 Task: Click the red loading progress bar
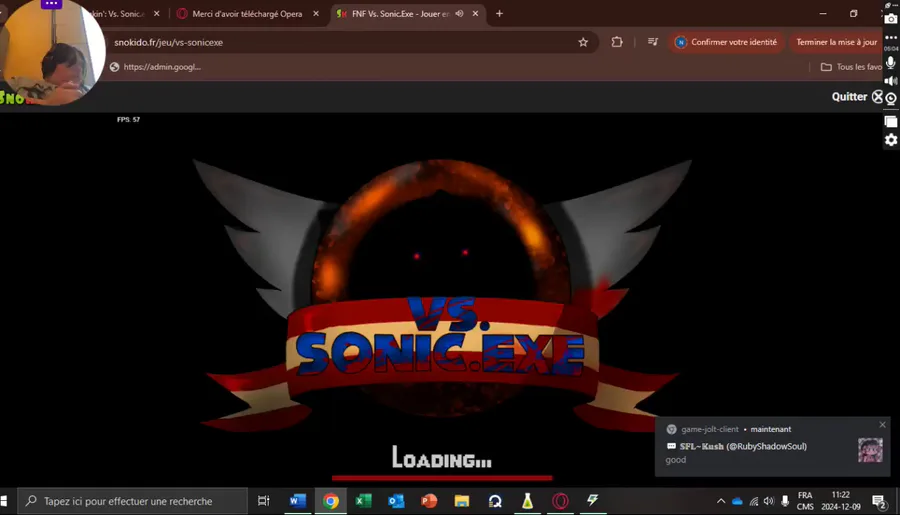[442, 477]
